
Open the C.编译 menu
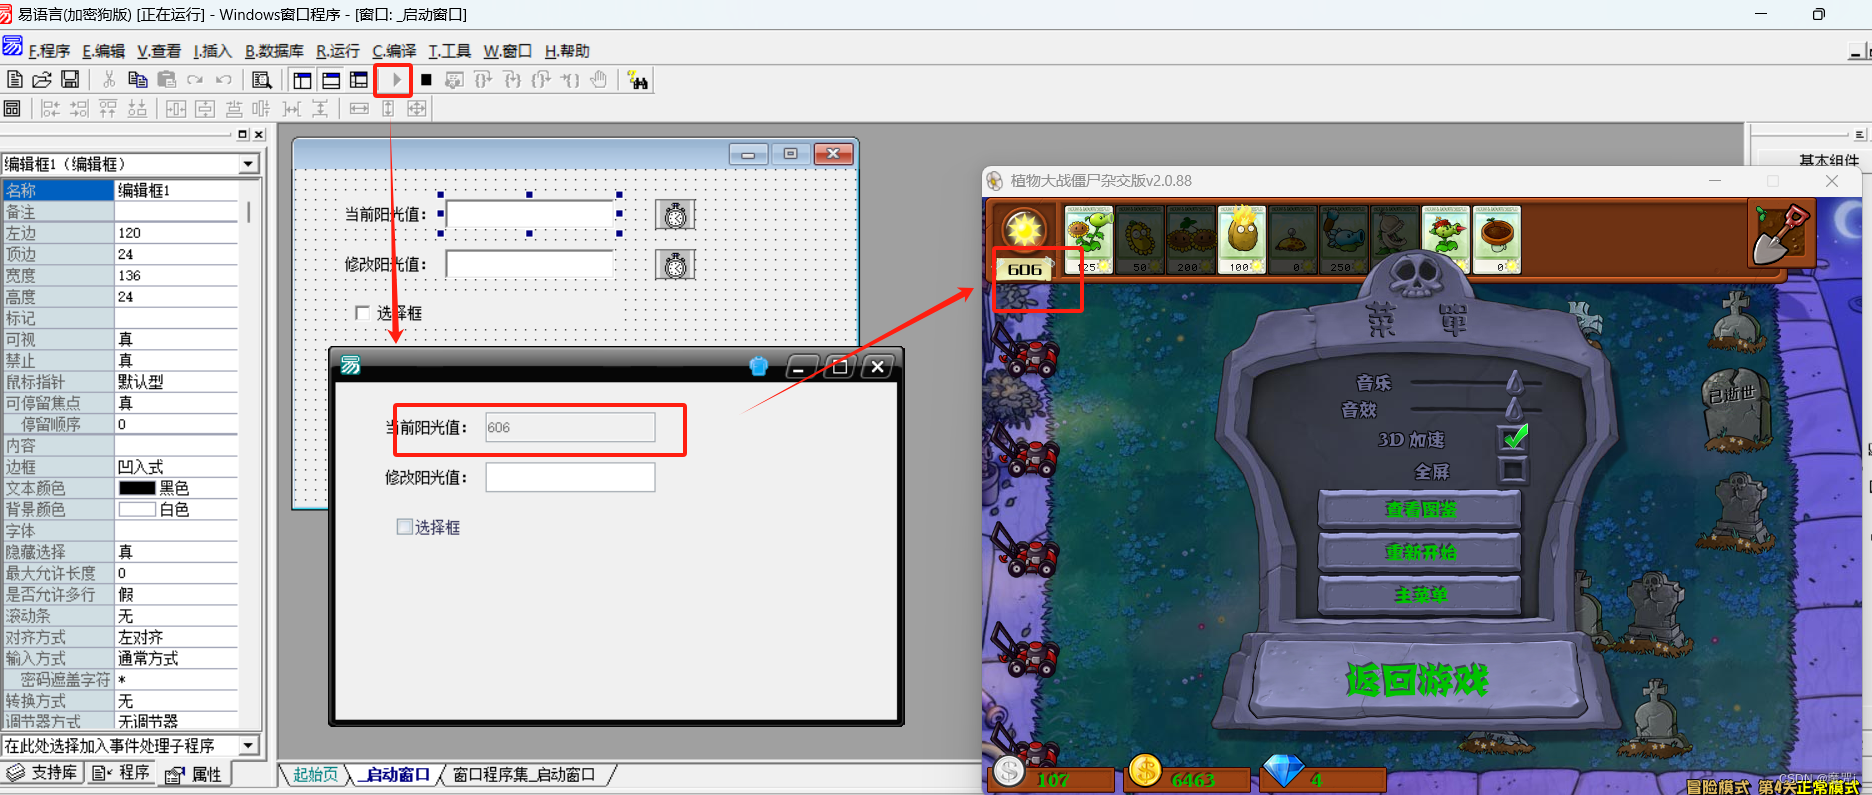click(x=394, y=51)
